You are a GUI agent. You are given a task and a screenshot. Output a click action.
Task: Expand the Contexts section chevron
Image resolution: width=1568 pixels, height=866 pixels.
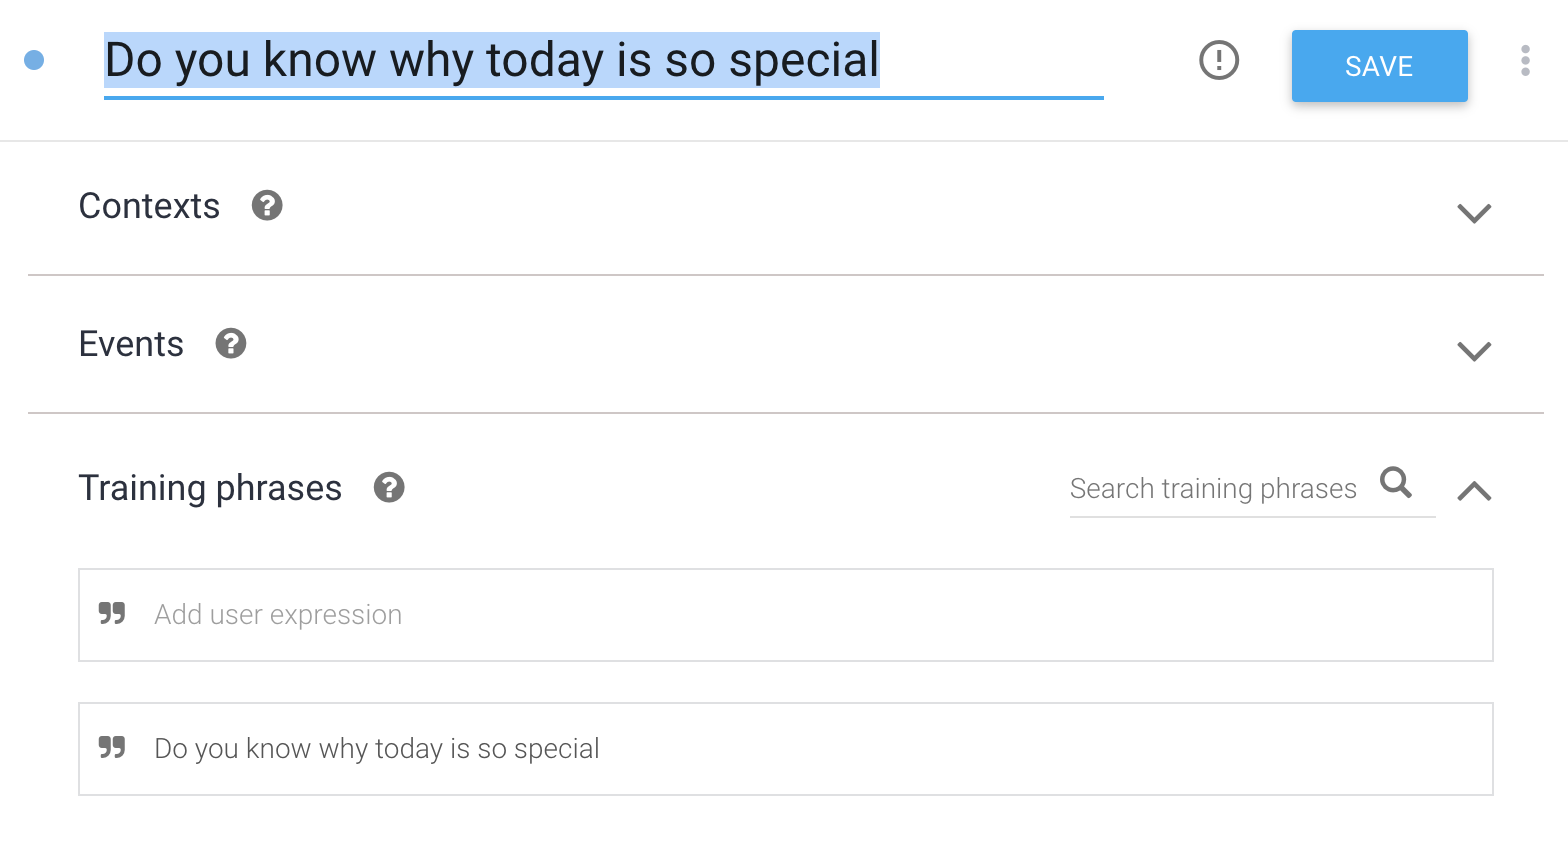pyautogui.click(x=1474, y=212)
